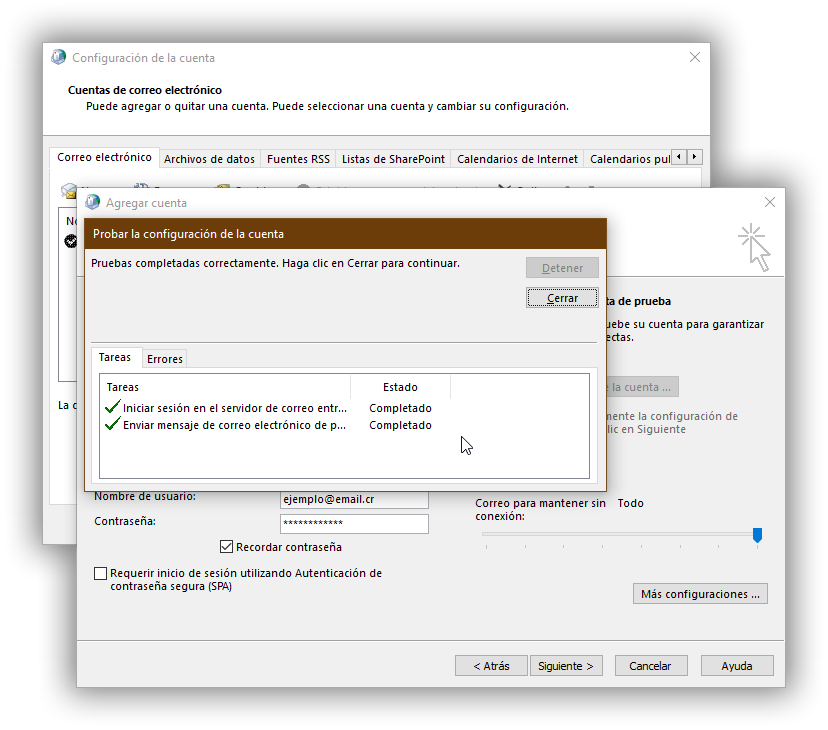Viewport: 828px width, 730px height.
Task: Enable Autenticación de contraseña segura (SPA)
Action: pos(101,573)
